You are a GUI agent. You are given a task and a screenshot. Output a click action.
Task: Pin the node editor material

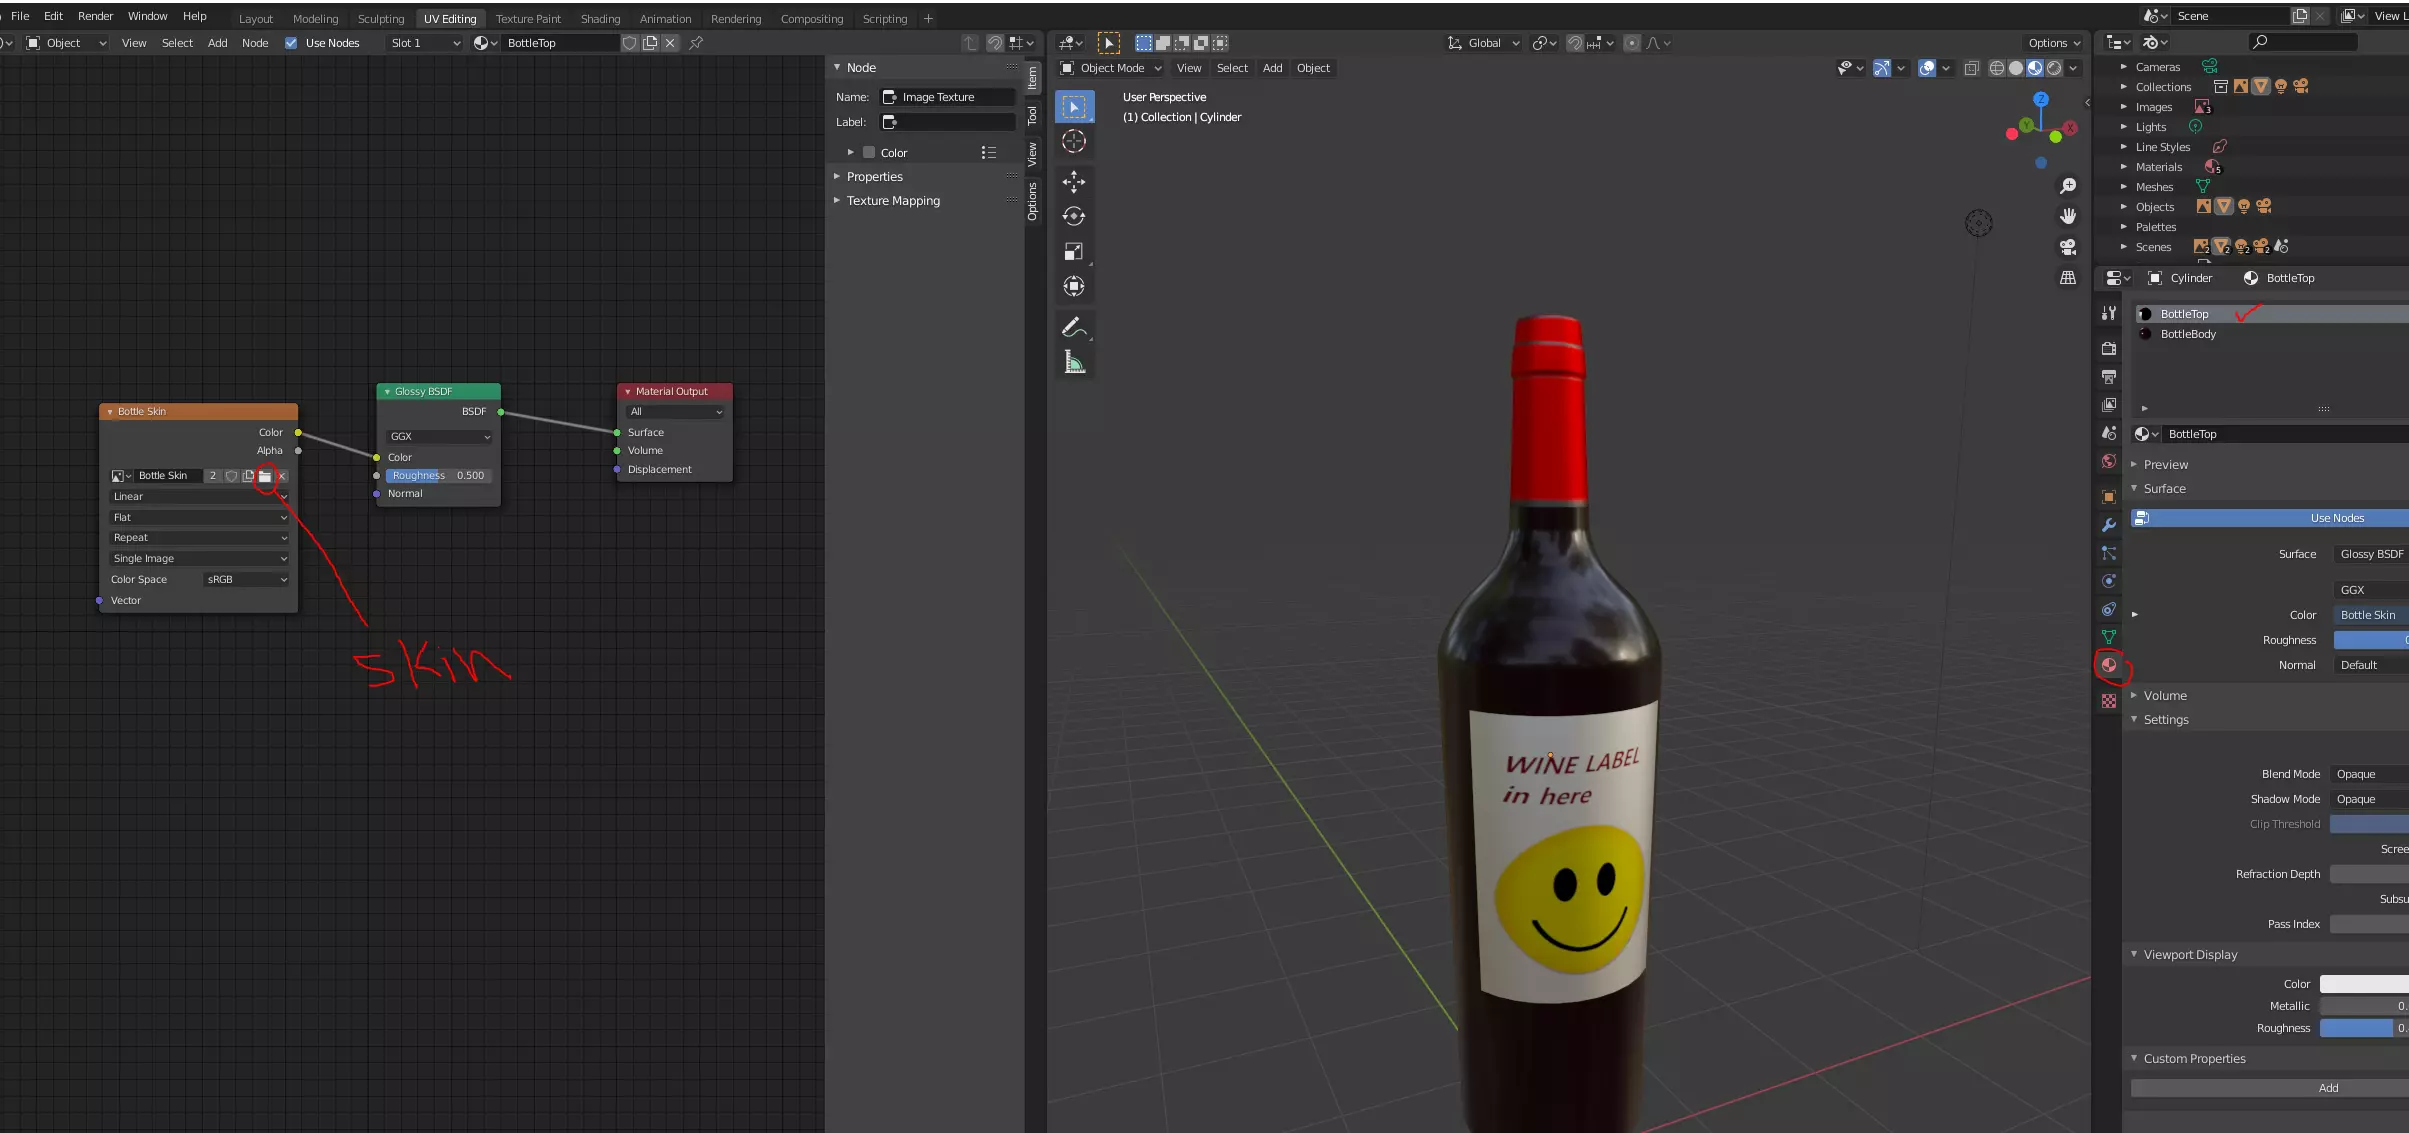click(x=696, y=43)
